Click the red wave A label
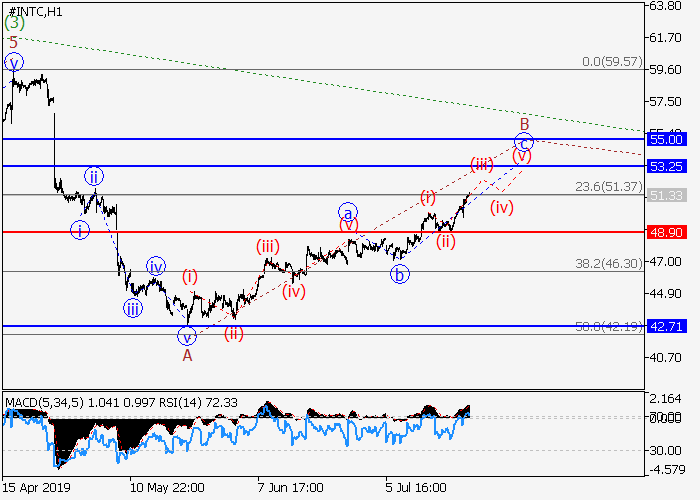Screen dimensions: 700x500 point(187,354)
